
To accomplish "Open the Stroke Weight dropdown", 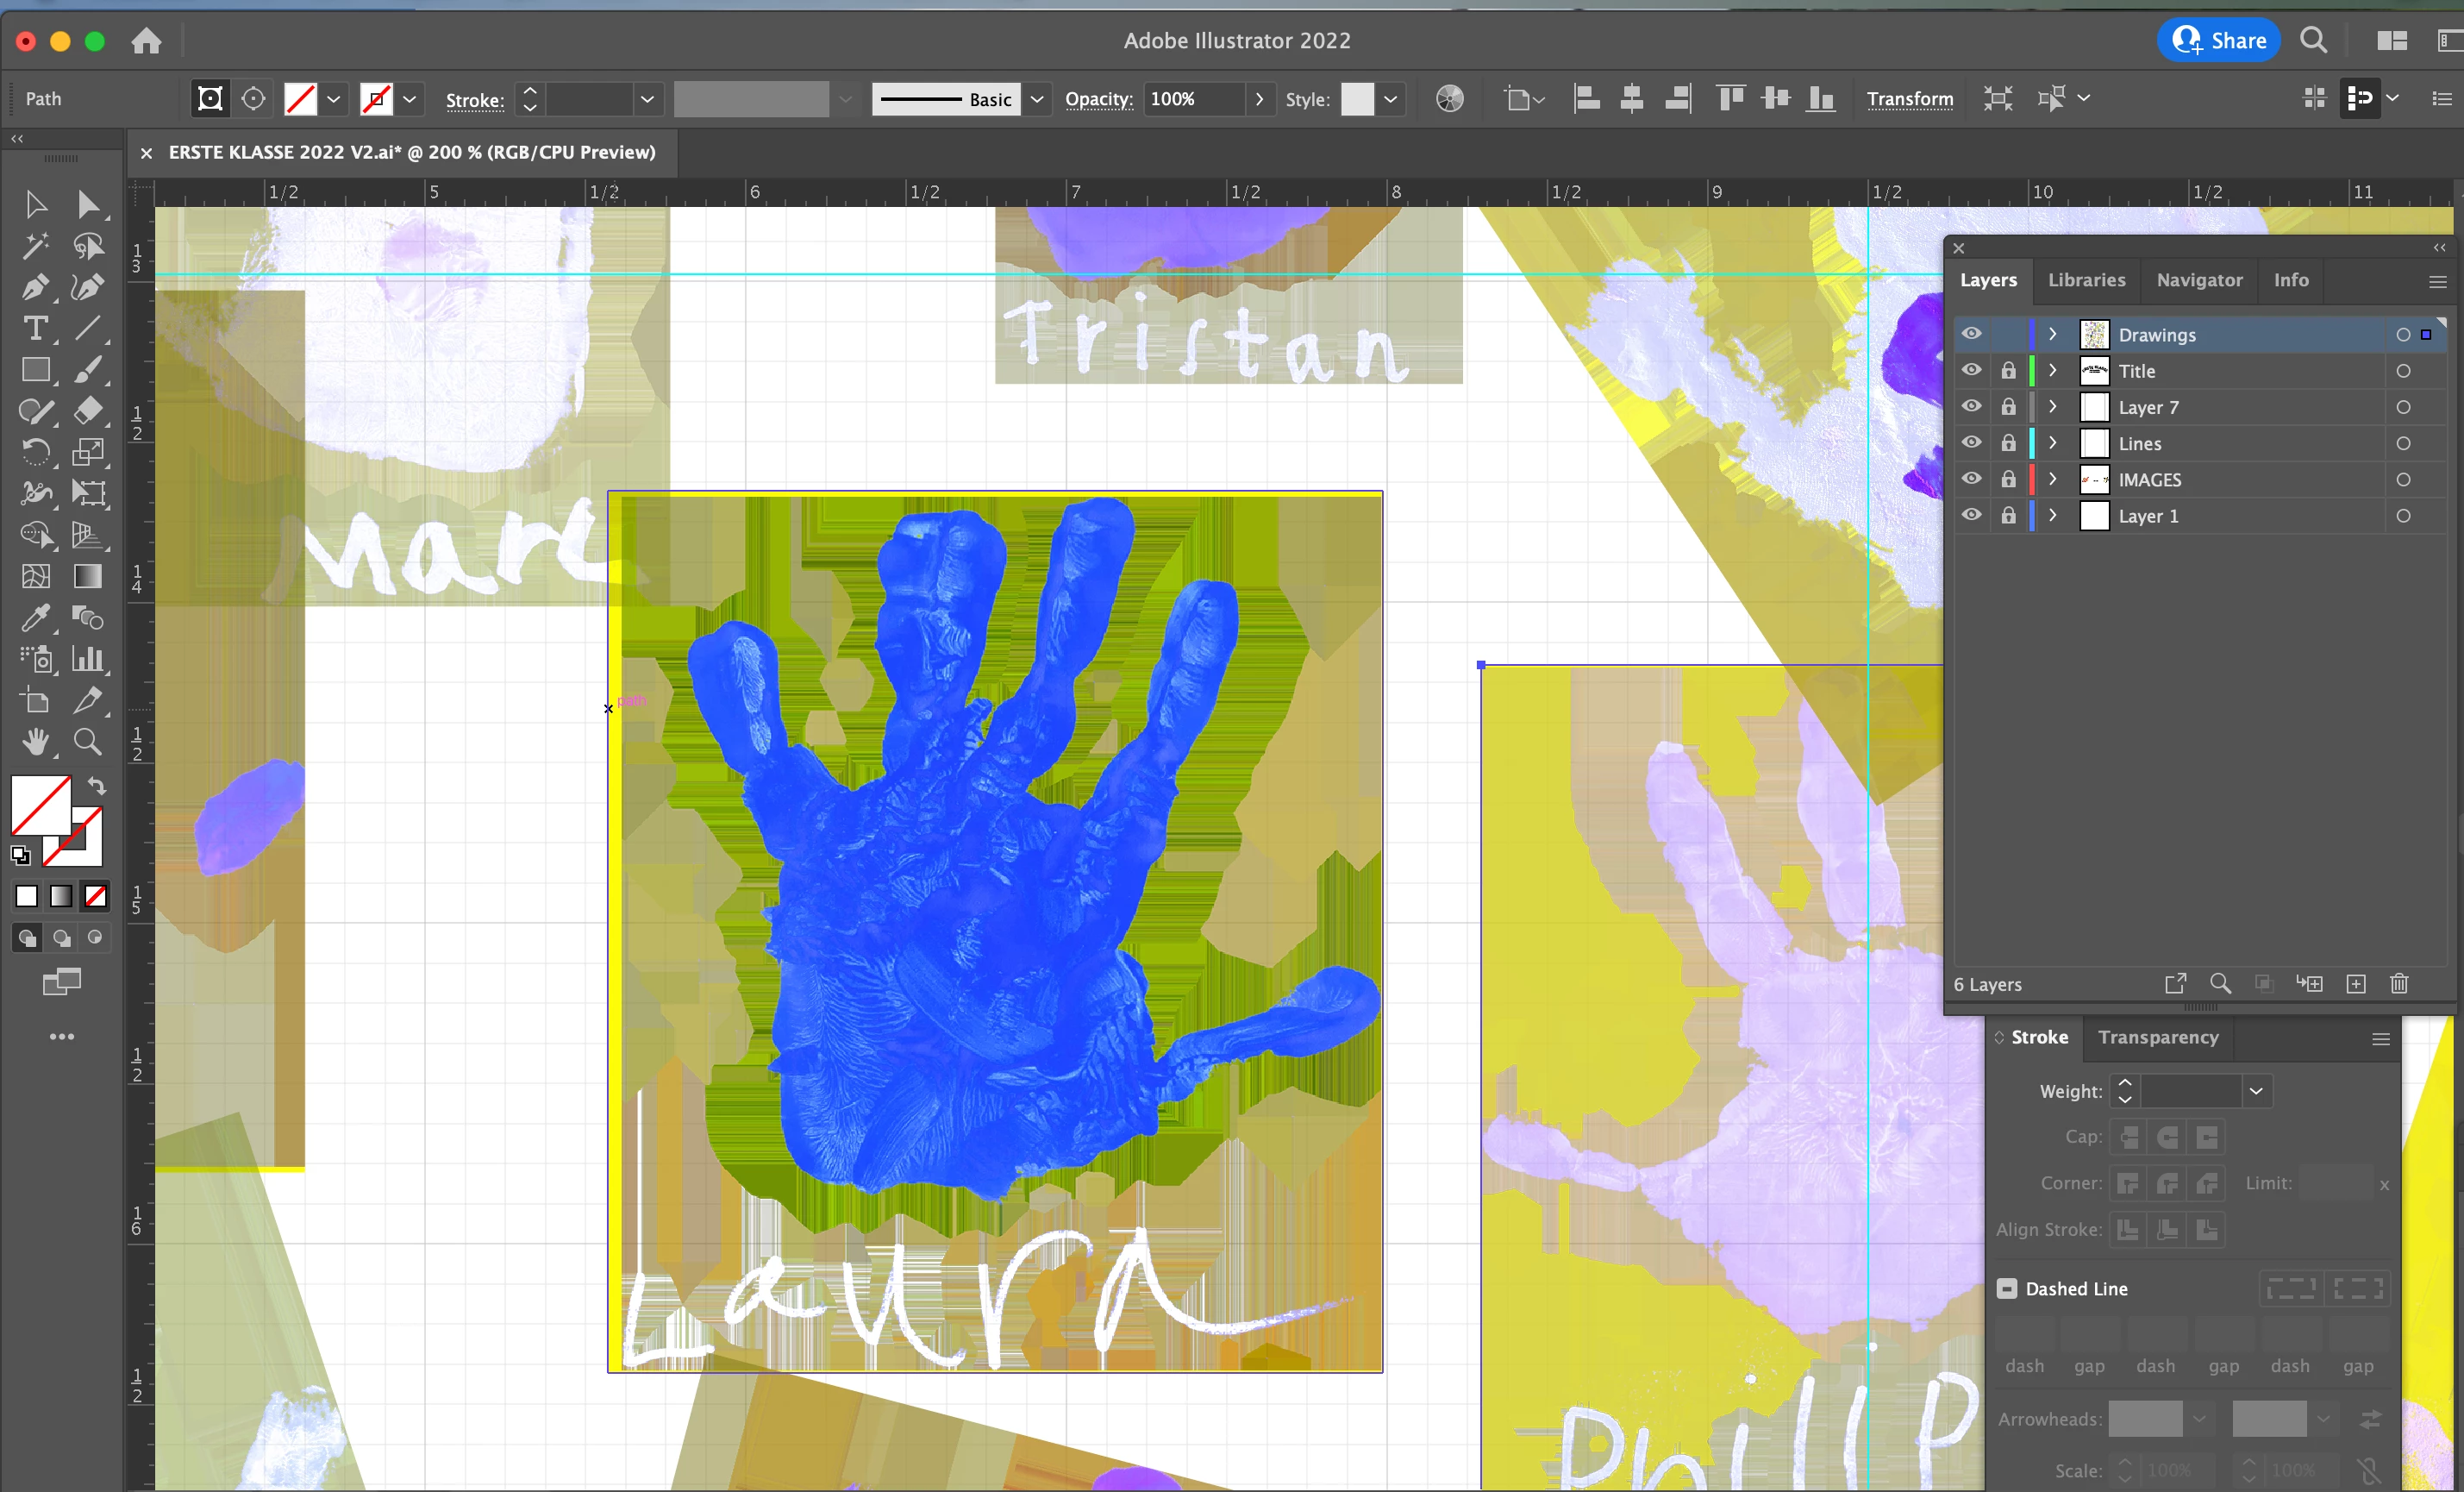I will coord(2256,1091).
